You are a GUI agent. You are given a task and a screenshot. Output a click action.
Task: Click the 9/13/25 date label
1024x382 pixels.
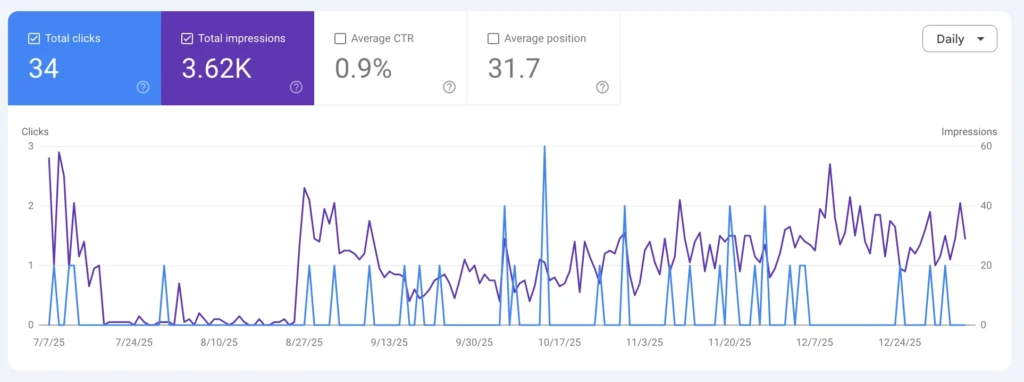[389, 342]
